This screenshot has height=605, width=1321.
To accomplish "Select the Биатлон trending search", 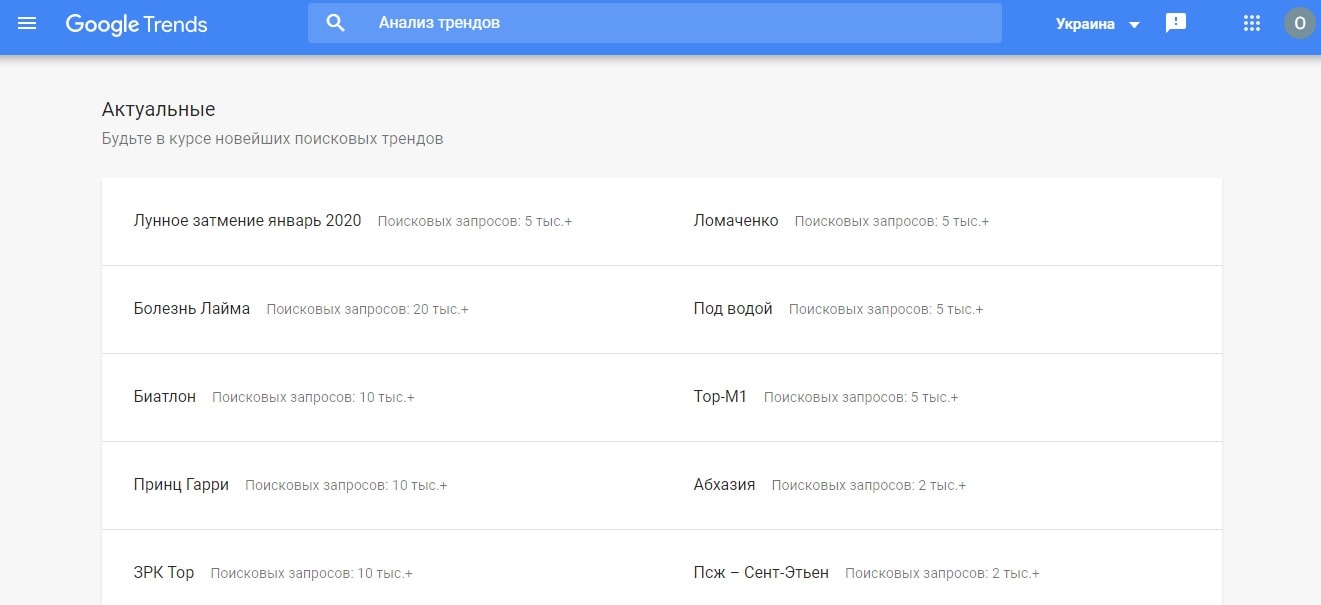I will point(165,397).
